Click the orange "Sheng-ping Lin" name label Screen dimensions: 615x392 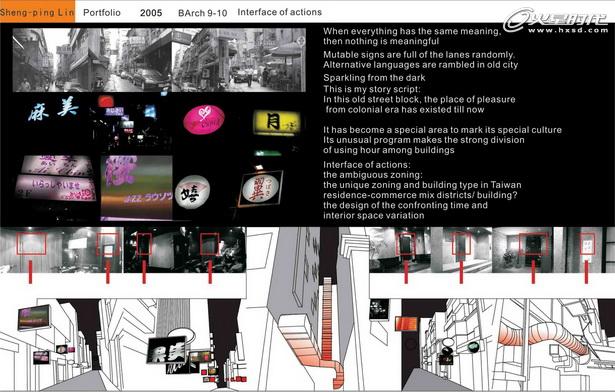tap(37, 12)
